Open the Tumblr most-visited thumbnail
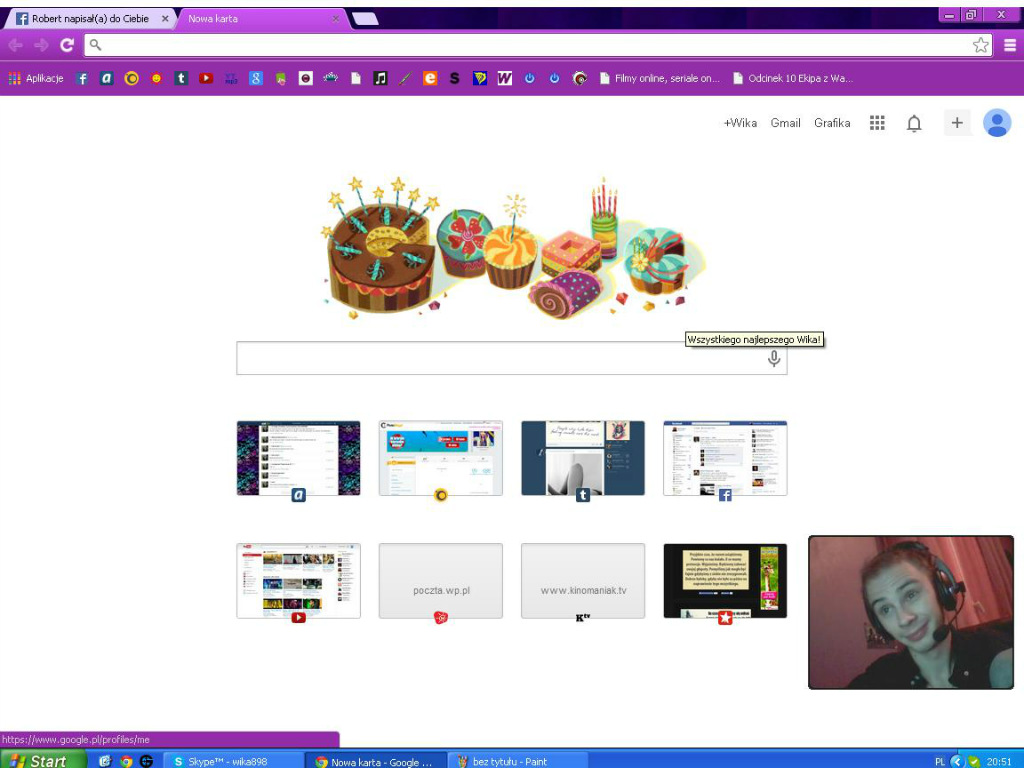Screen dimensions: 1024x768 pyautogui.click(x=583, y=458)
